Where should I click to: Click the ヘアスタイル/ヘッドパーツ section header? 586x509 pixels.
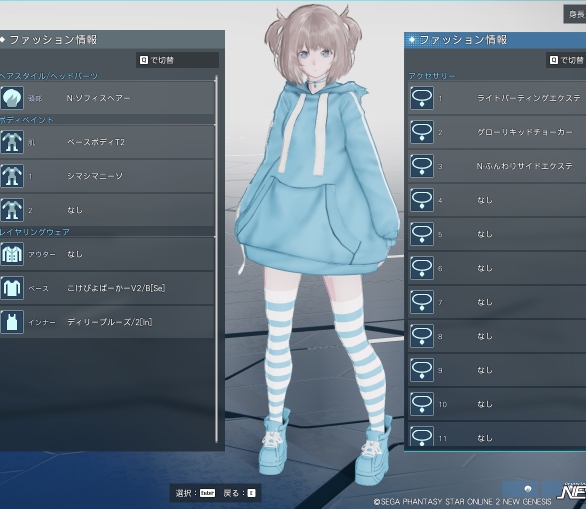point(49,76)
